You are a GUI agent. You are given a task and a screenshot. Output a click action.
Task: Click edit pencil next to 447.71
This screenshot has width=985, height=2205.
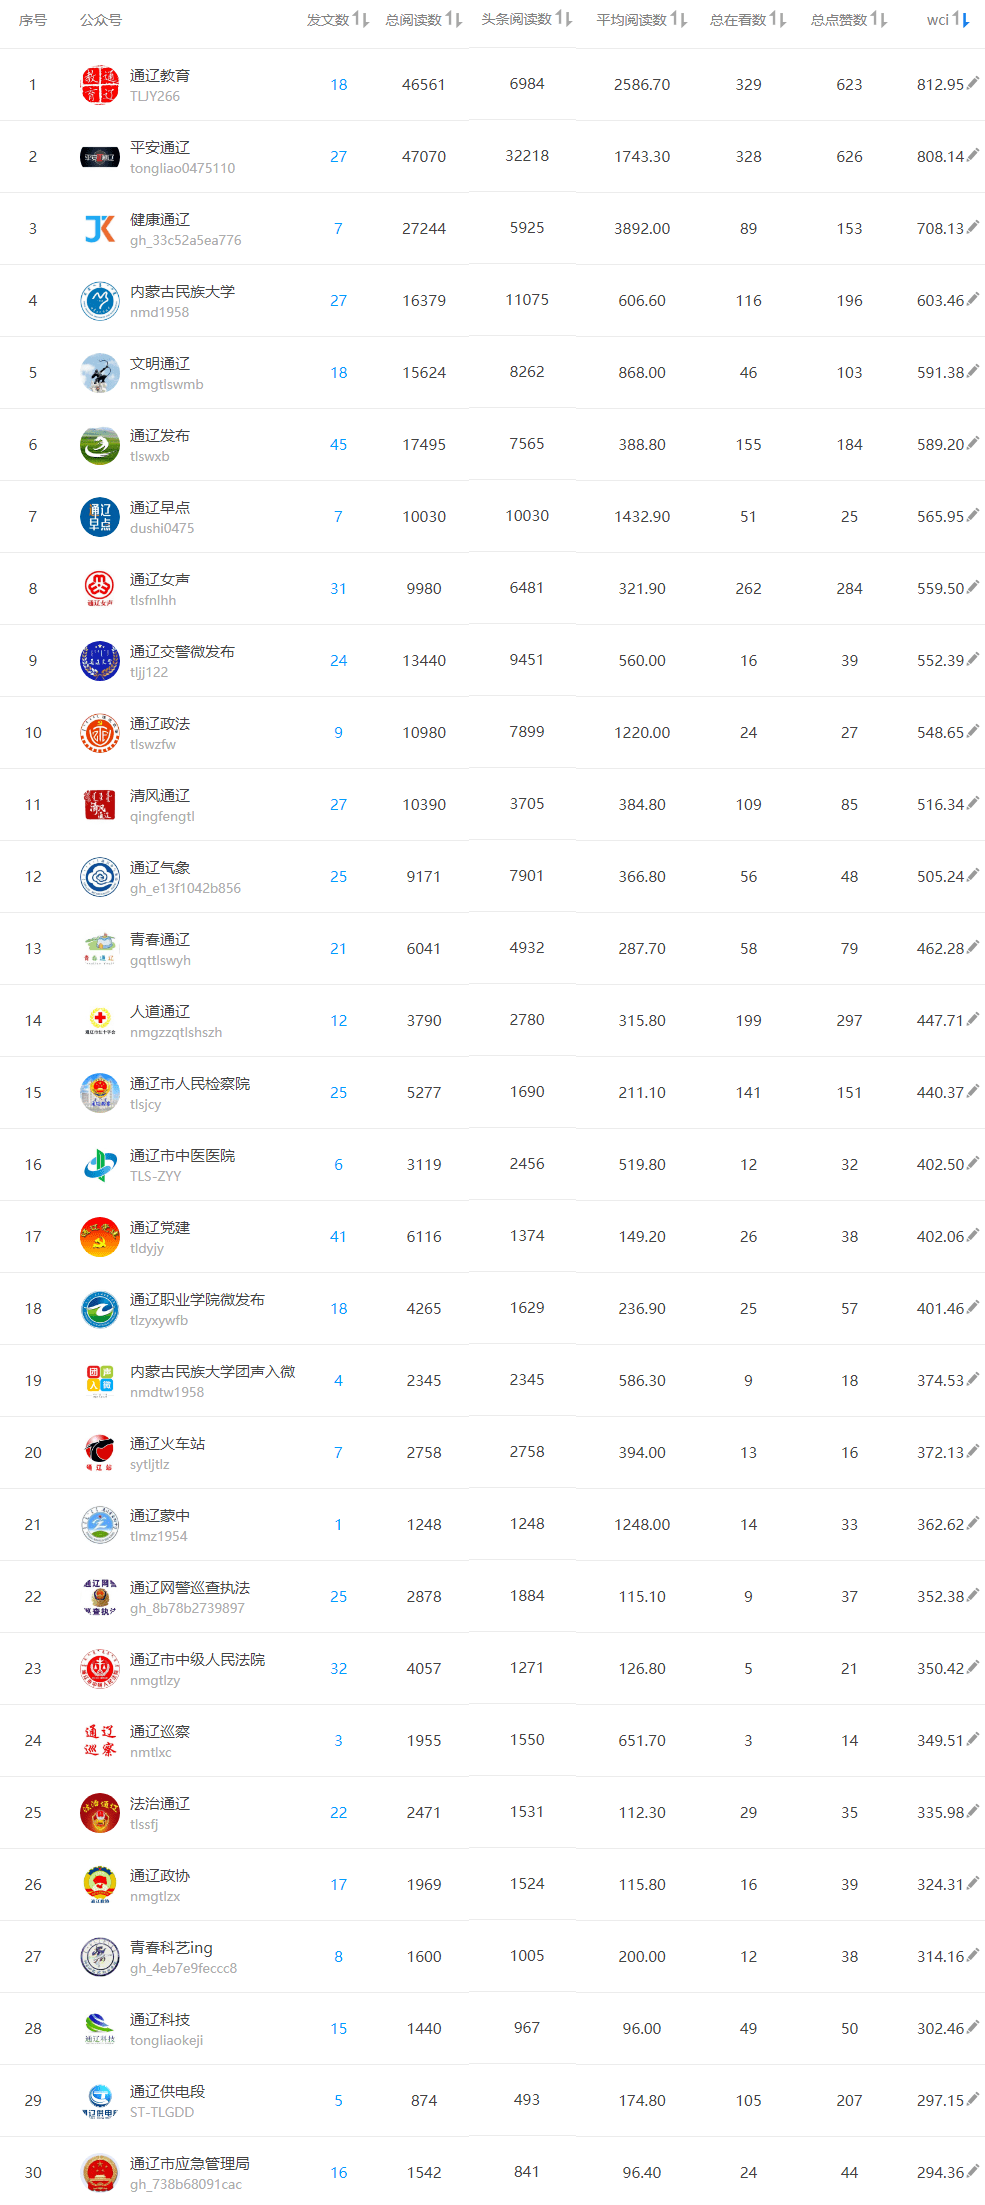tap(973, 1019)
